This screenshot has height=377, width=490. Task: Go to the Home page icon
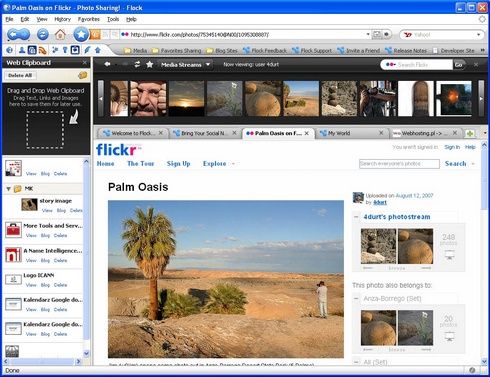[60, 34]
